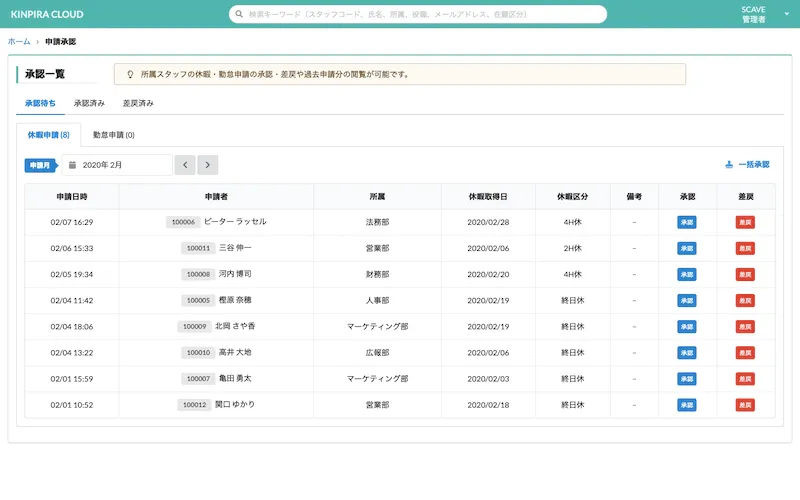The image size is (800, 500).
Task: Click the keyword search input field
Action: coord(420,14)
